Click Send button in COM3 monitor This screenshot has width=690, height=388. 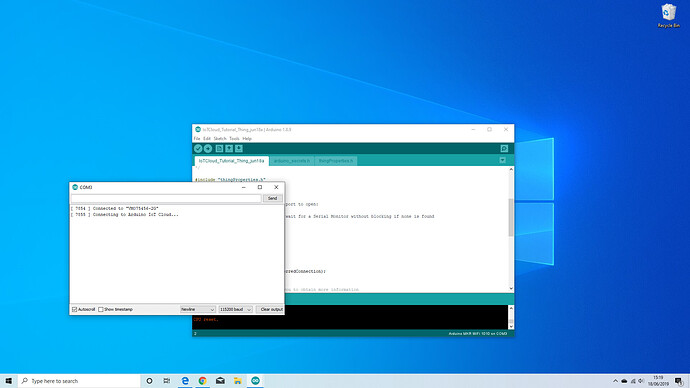pos(272,198)
